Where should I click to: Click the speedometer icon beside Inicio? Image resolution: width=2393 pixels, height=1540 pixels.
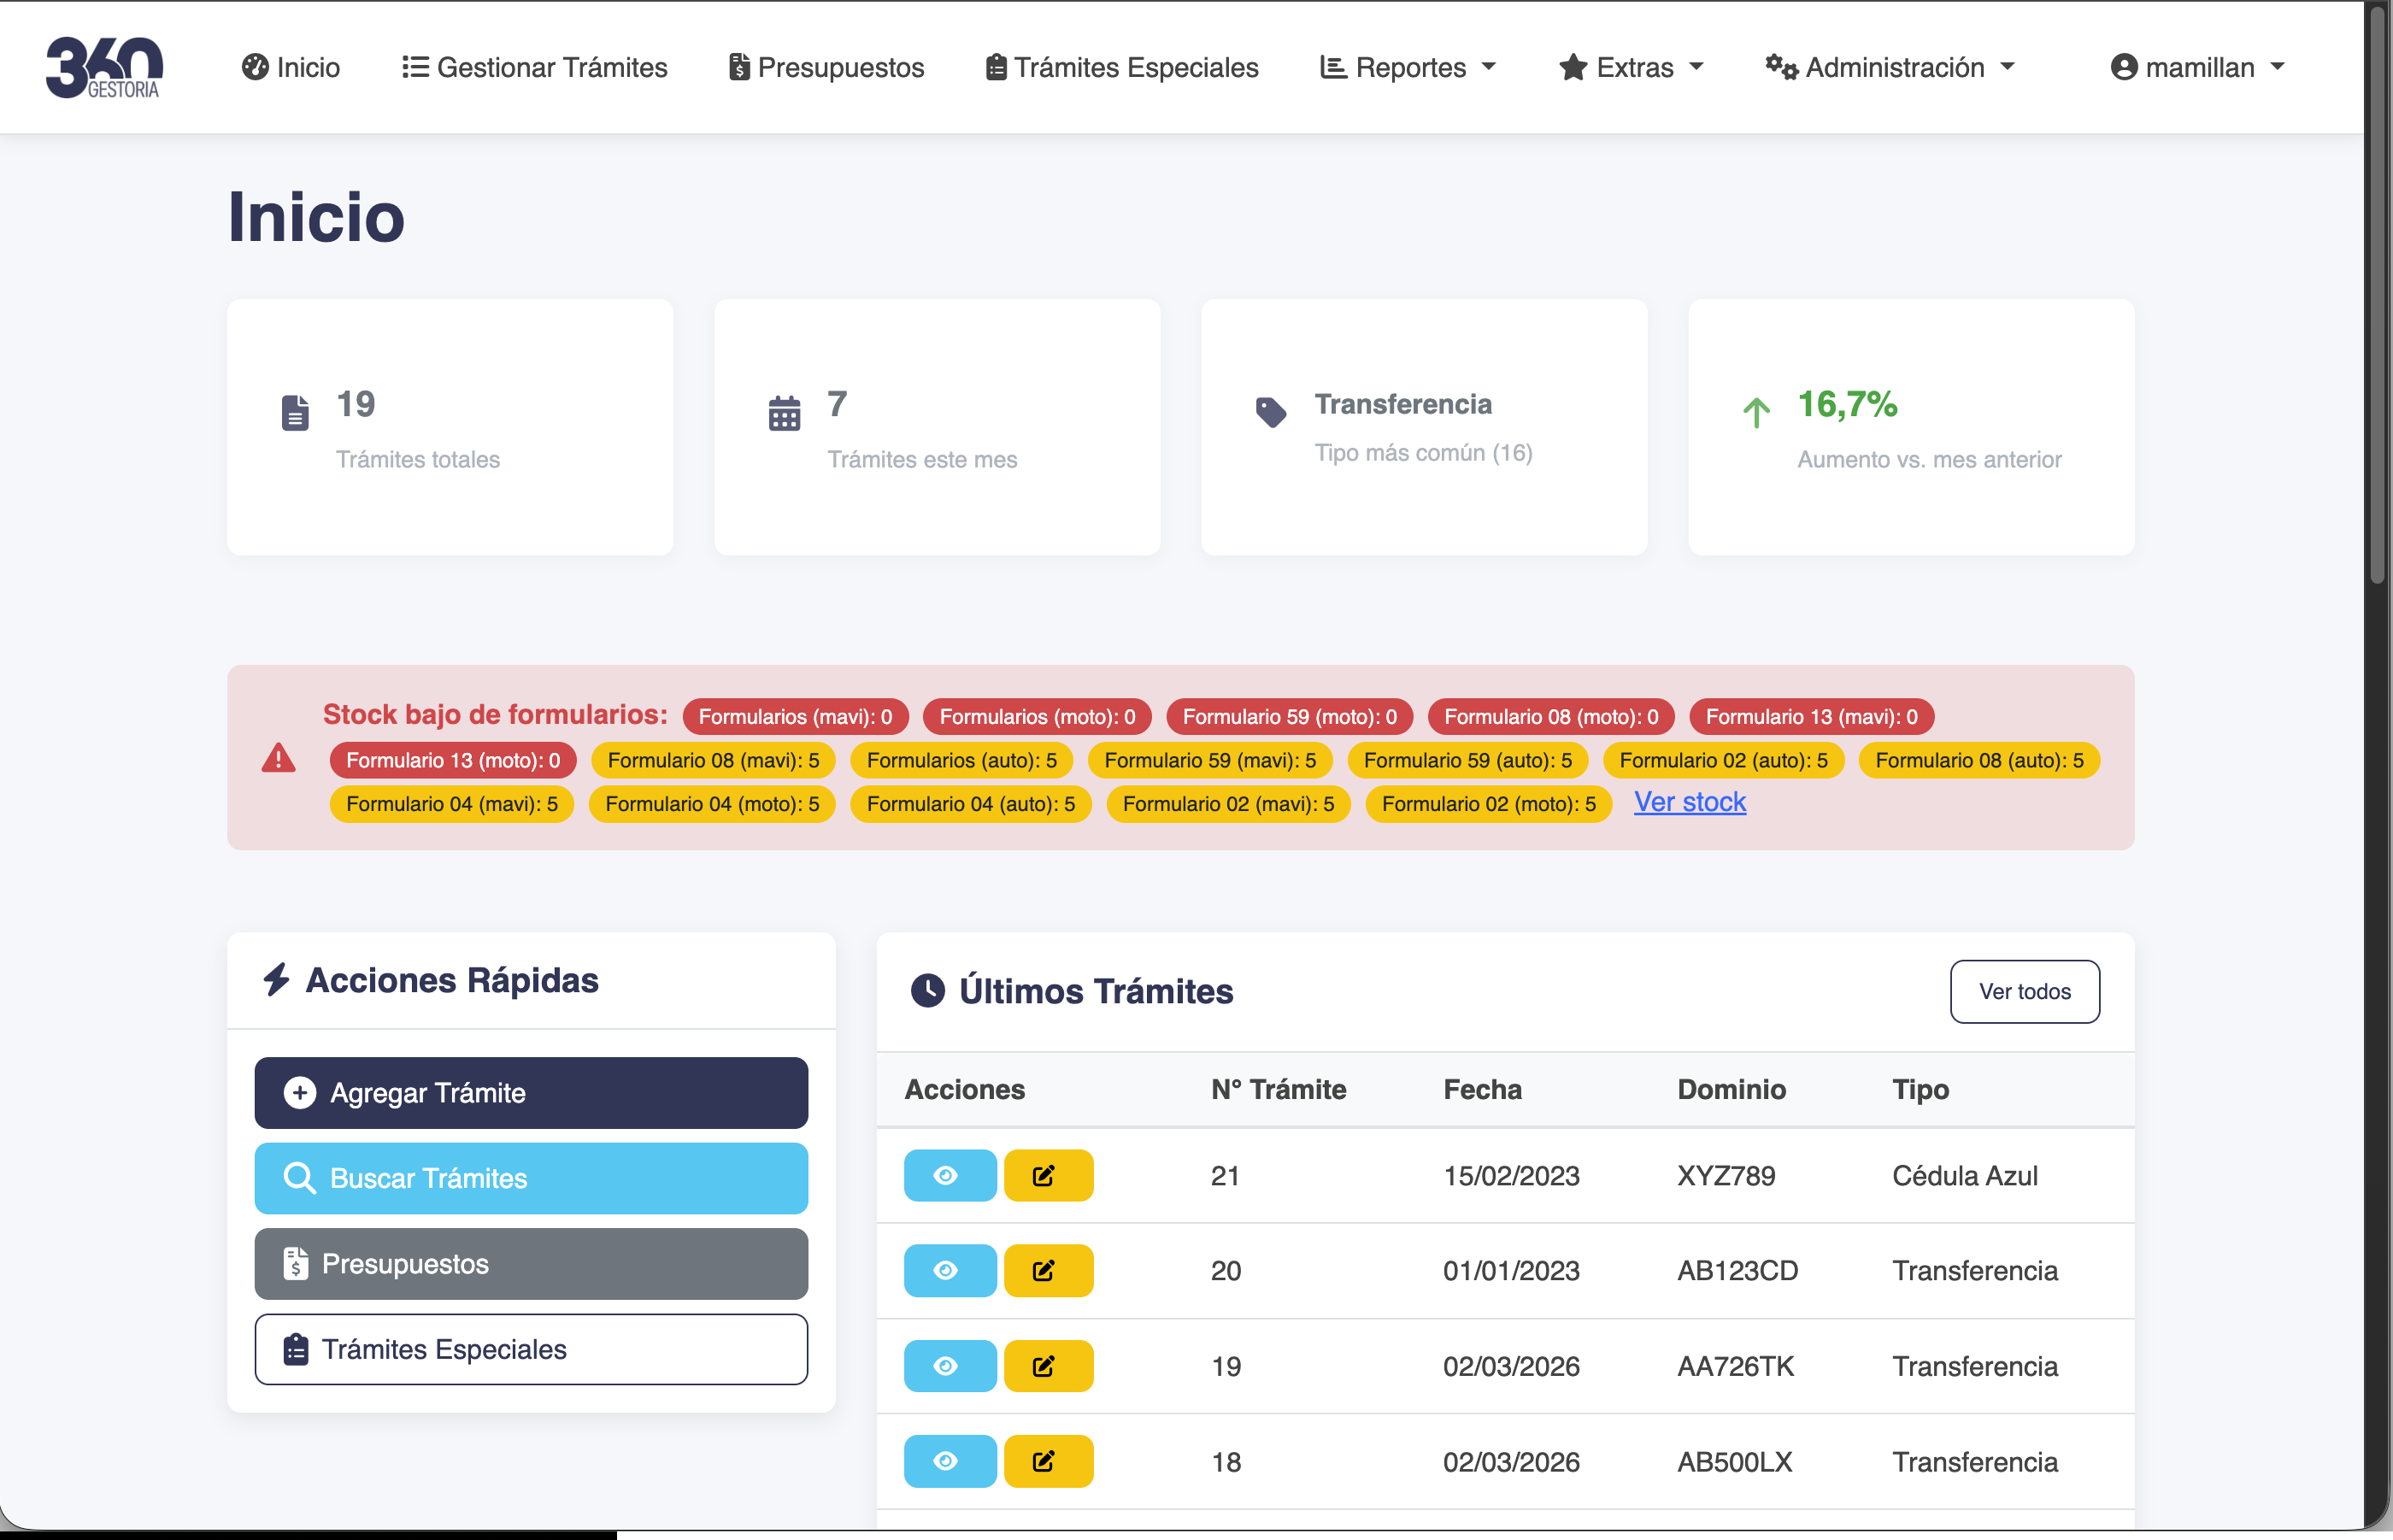255,66
